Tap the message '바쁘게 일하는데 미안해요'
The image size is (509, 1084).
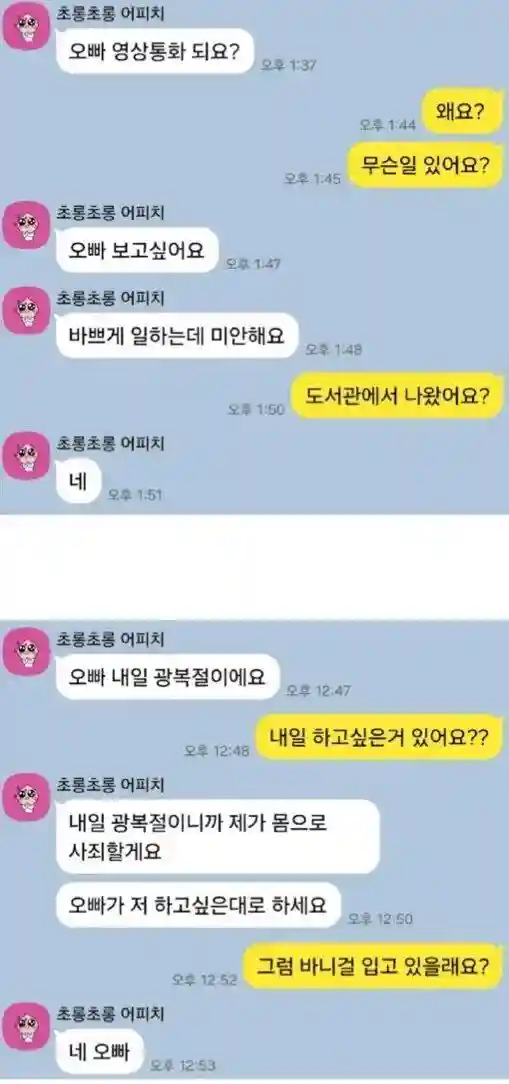pyautogui.click(x=177, y=335)
